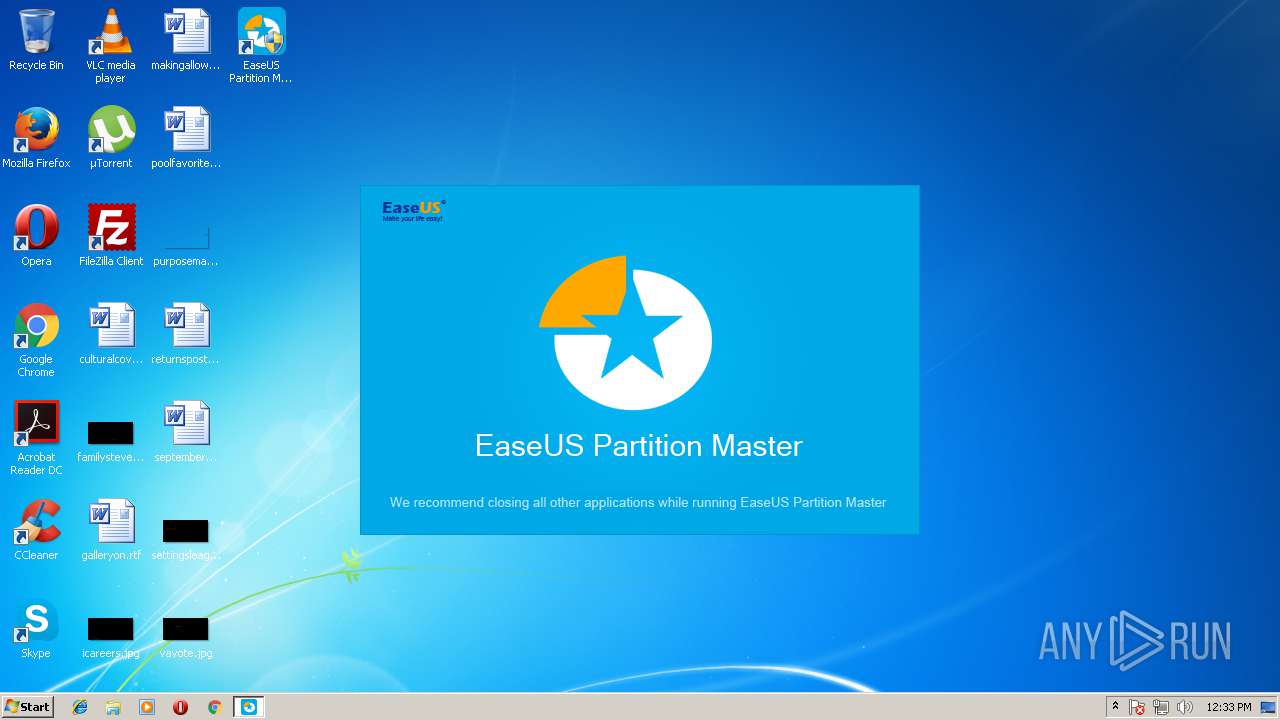This screenshot has width=1280, height=720.
Task: Open the taskbar clock showing 12:33 PM
Action: tap(1229, 707)
